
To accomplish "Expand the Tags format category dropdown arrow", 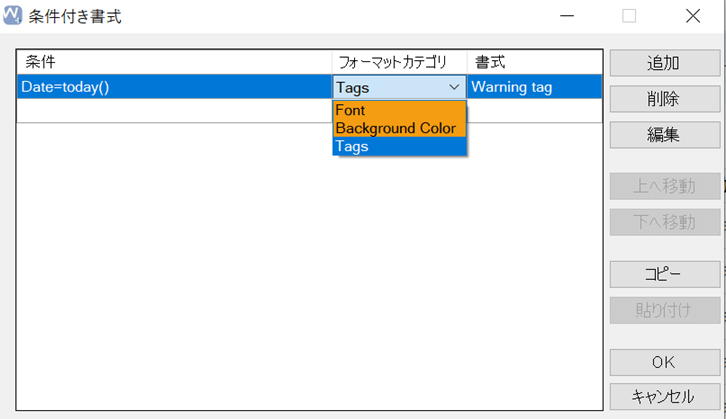I will 454,87.
